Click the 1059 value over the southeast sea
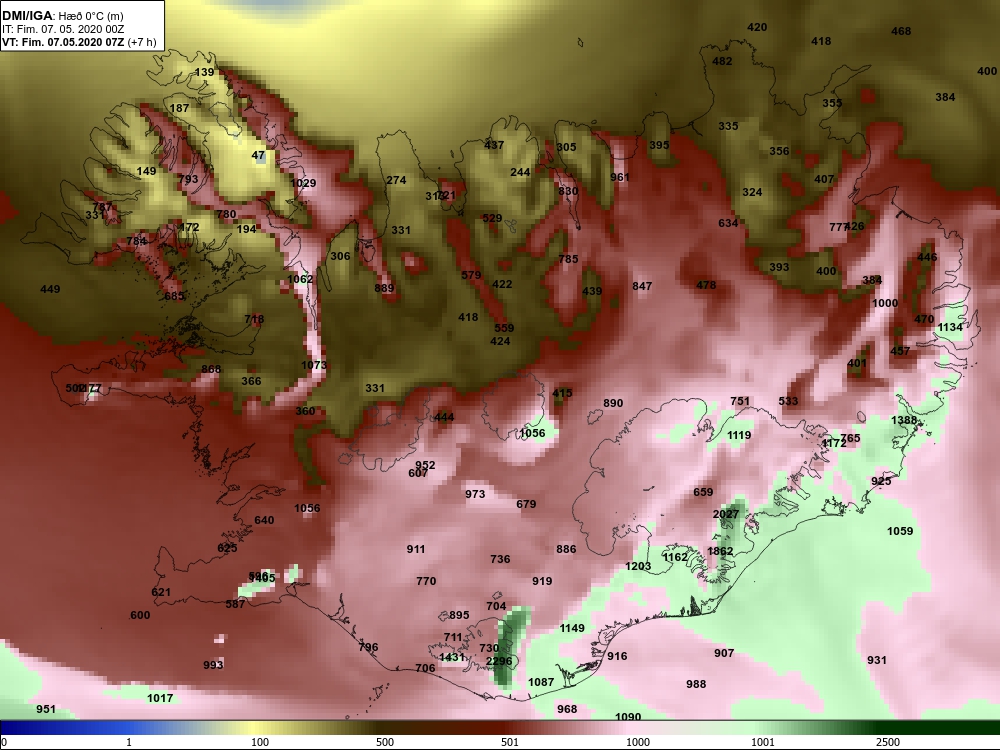The width and height of the screenshot is (1000, 750). (x=900, y=531)
